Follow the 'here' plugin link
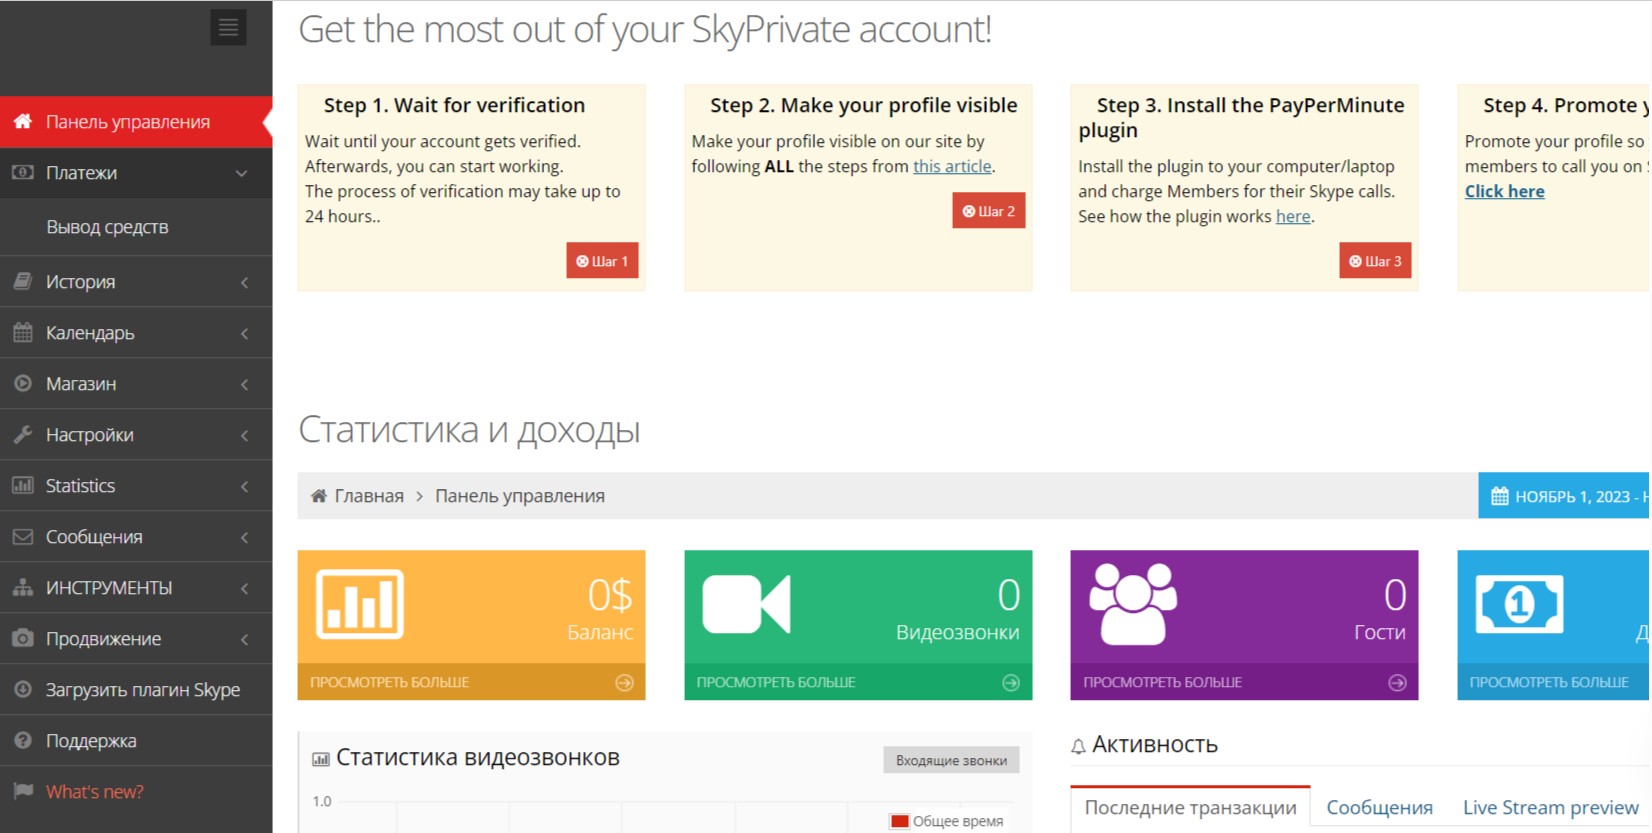This screenshot has width=1652, height=833. point(1293,216)
